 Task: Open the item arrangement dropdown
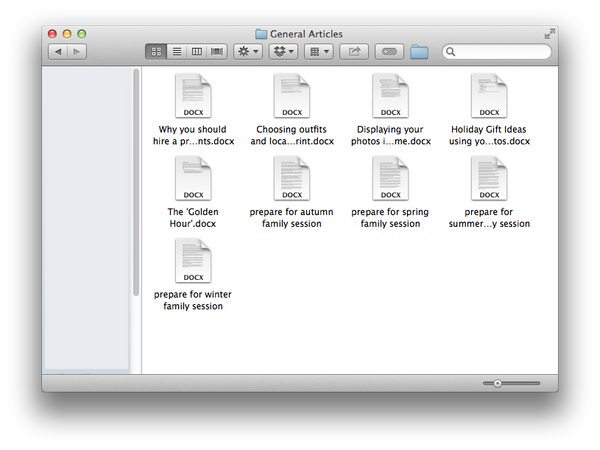point(319,51)
